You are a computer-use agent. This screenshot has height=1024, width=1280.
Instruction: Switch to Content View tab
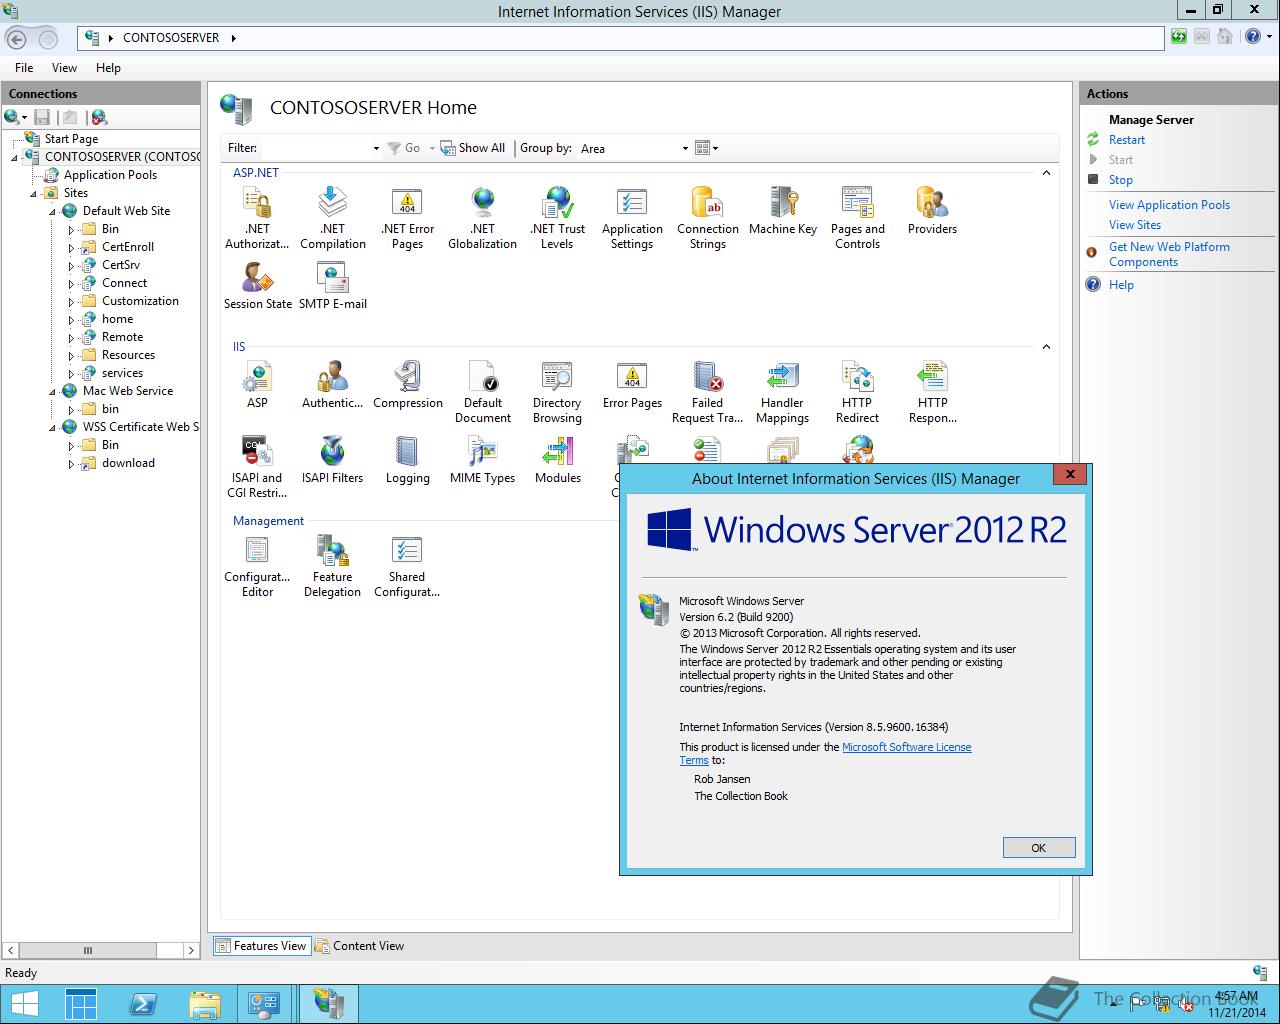click(359, 946)
